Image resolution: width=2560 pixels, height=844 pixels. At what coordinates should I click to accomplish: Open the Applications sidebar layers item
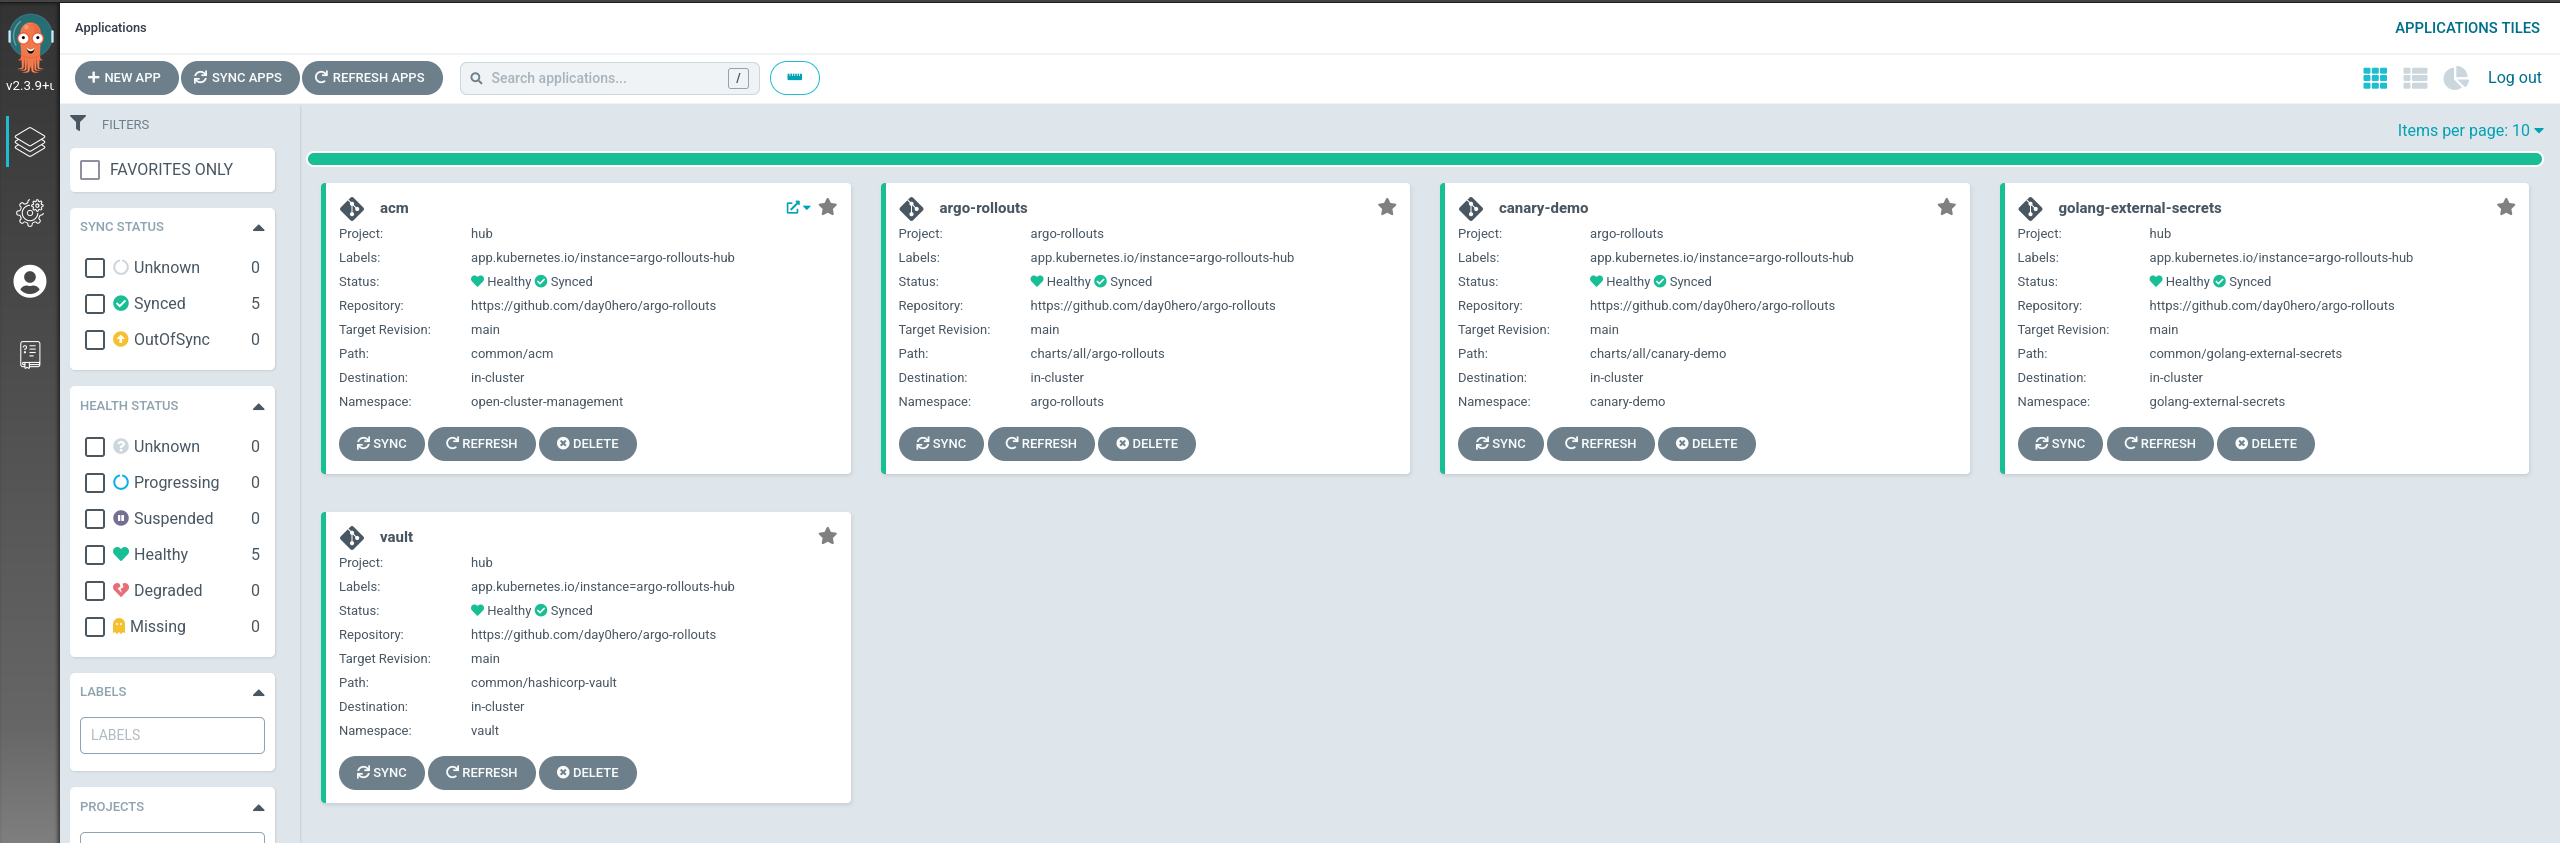coord(30,142)
